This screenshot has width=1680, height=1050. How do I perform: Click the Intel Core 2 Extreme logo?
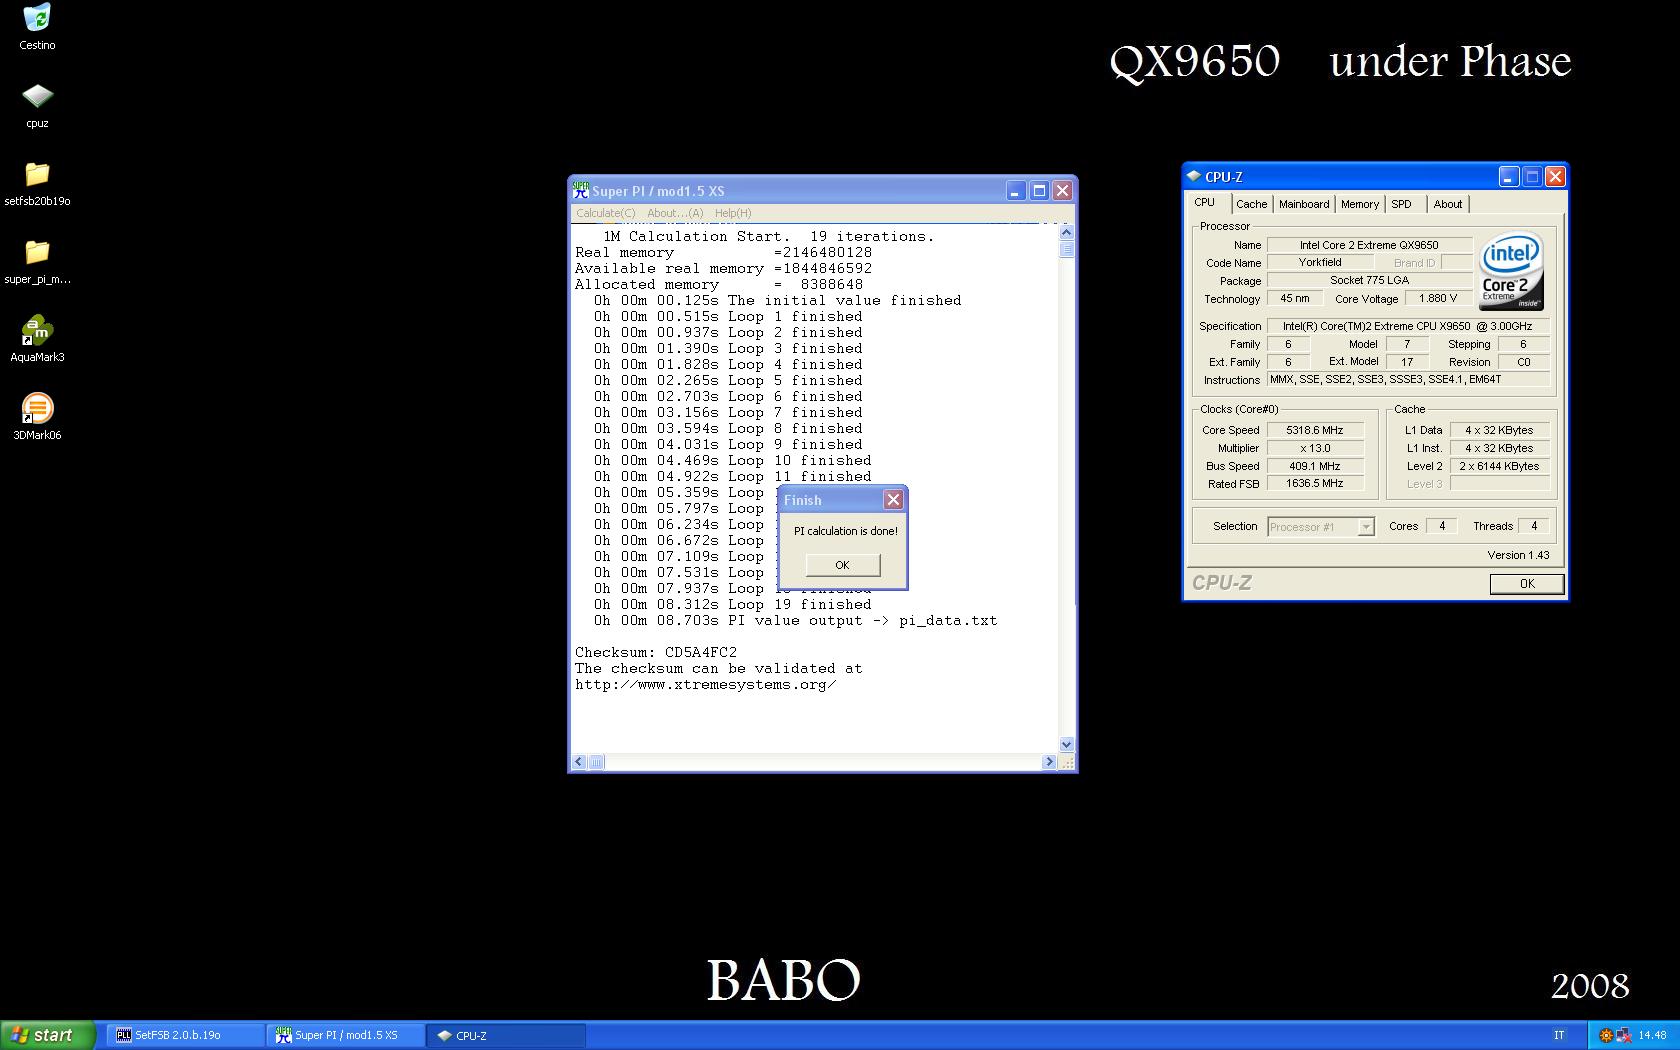1511,272
